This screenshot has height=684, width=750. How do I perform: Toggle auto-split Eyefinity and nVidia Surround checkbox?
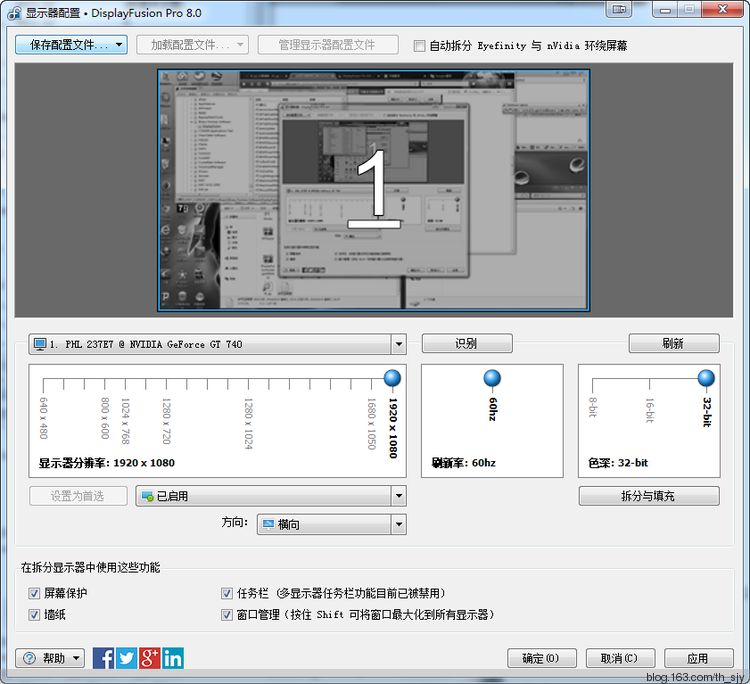[419, 46]
